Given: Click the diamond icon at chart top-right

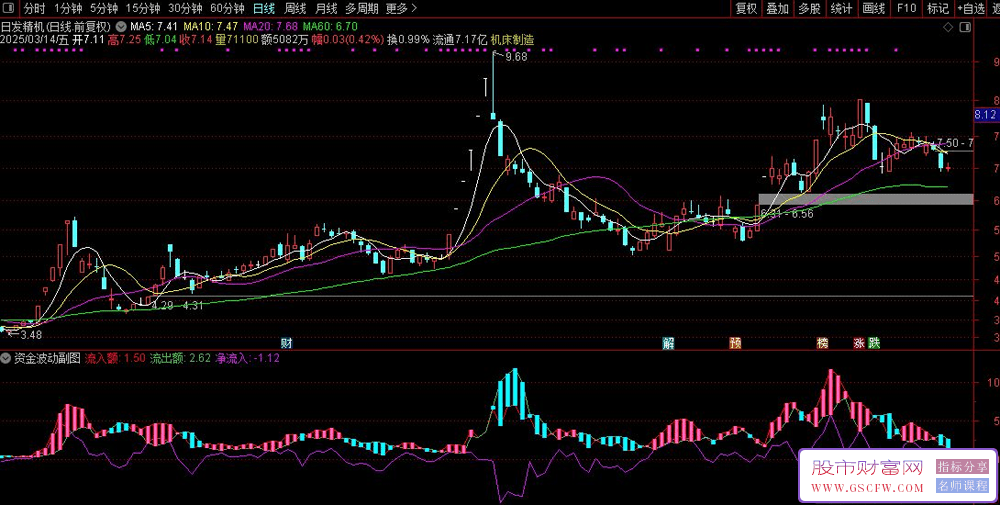Looking at the screenshot, I should point(948,27).
